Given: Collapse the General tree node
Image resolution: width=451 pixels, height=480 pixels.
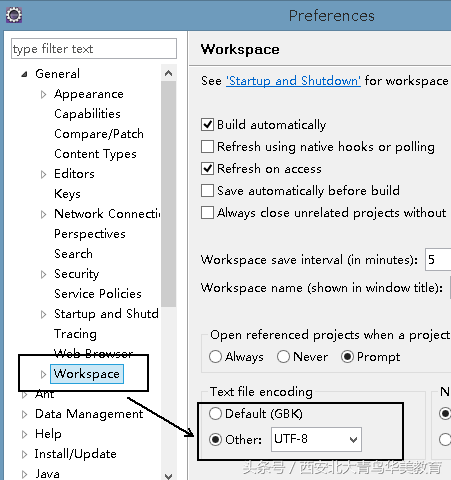Looking at the screenshot, I should coord(24,74).
